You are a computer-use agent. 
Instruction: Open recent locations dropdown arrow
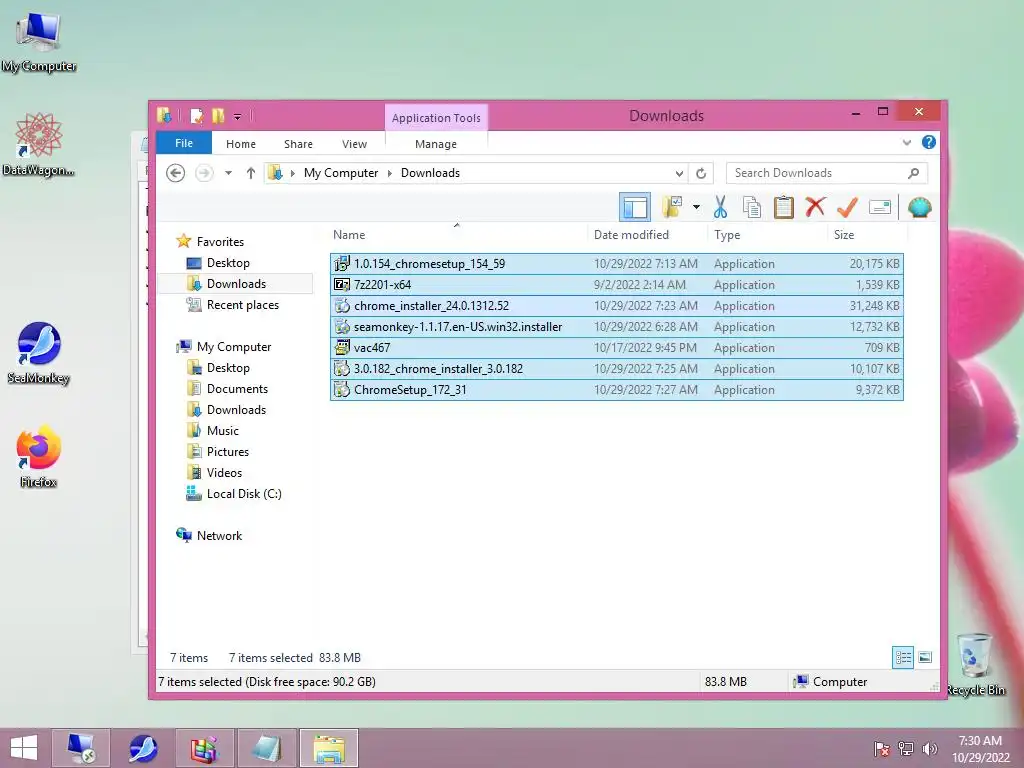228,173
